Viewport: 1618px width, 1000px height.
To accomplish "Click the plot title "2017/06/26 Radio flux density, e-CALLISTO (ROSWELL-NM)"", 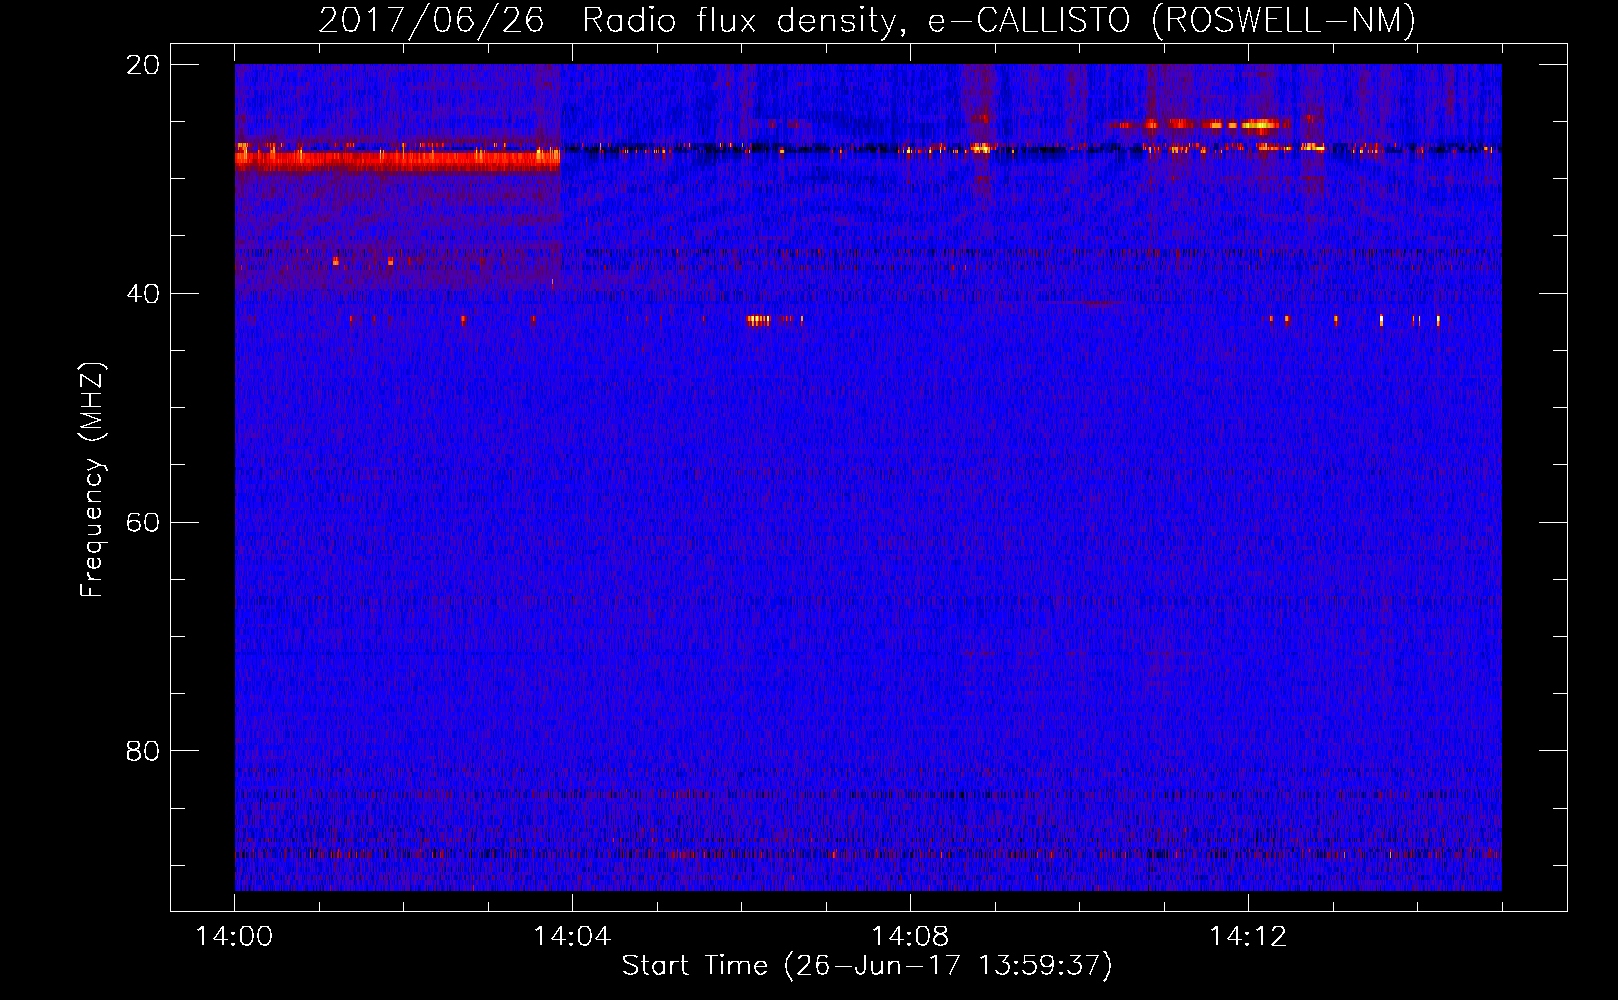I will (x=867, y=20).
